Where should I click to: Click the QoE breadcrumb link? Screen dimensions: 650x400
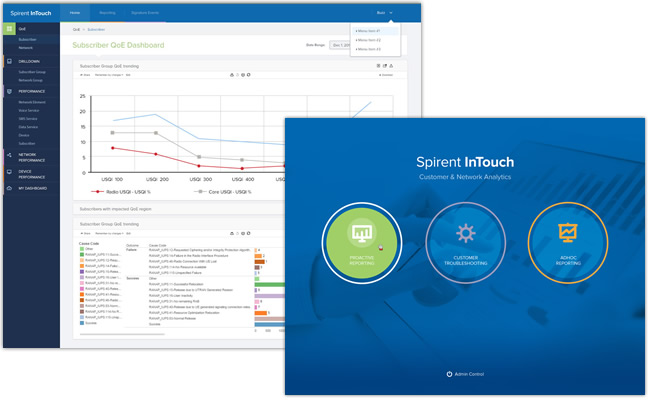(76, 29)
